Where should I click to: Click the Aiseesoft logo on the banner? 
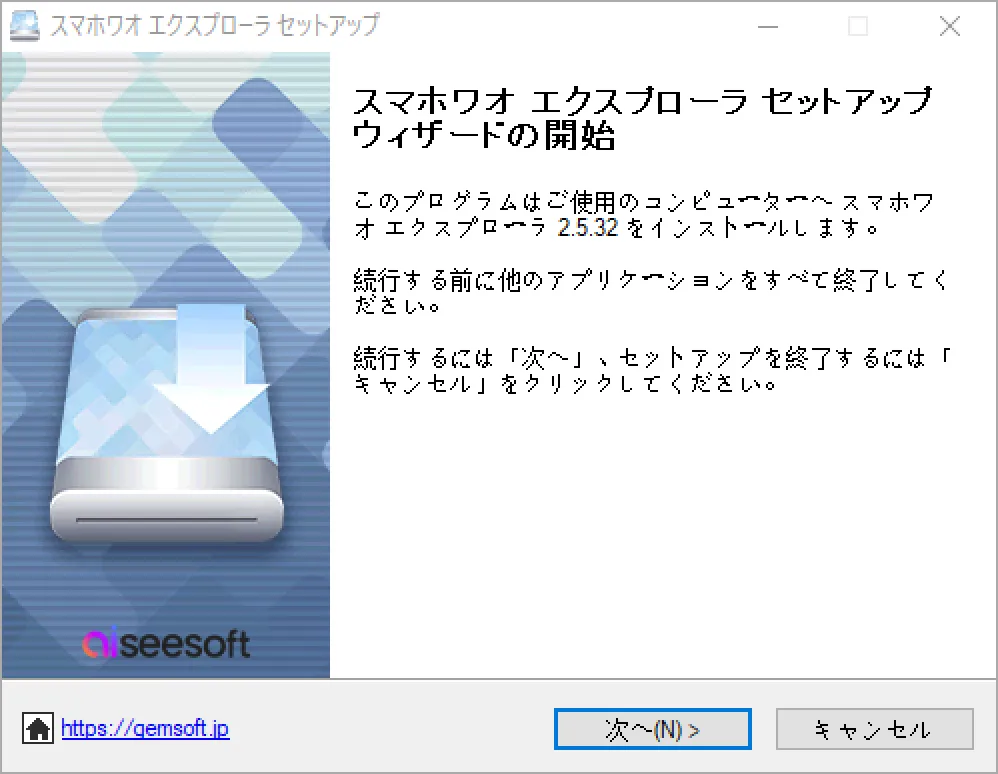[166, 643]
